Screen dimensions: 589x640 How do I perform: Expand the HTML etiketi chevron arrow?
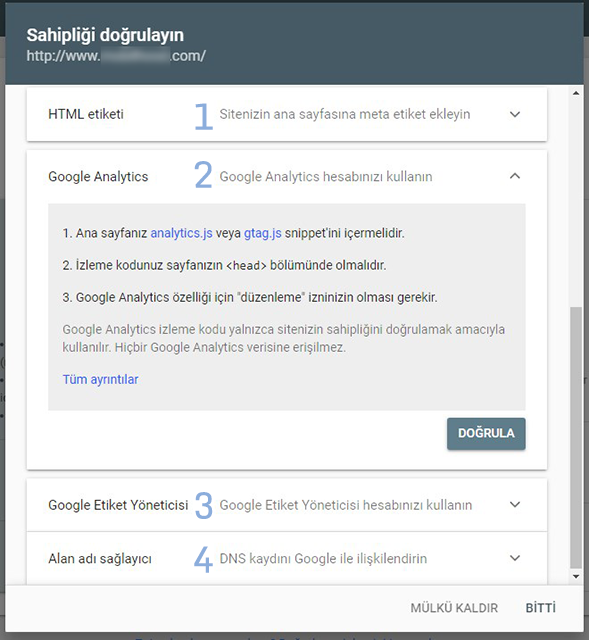515,114
